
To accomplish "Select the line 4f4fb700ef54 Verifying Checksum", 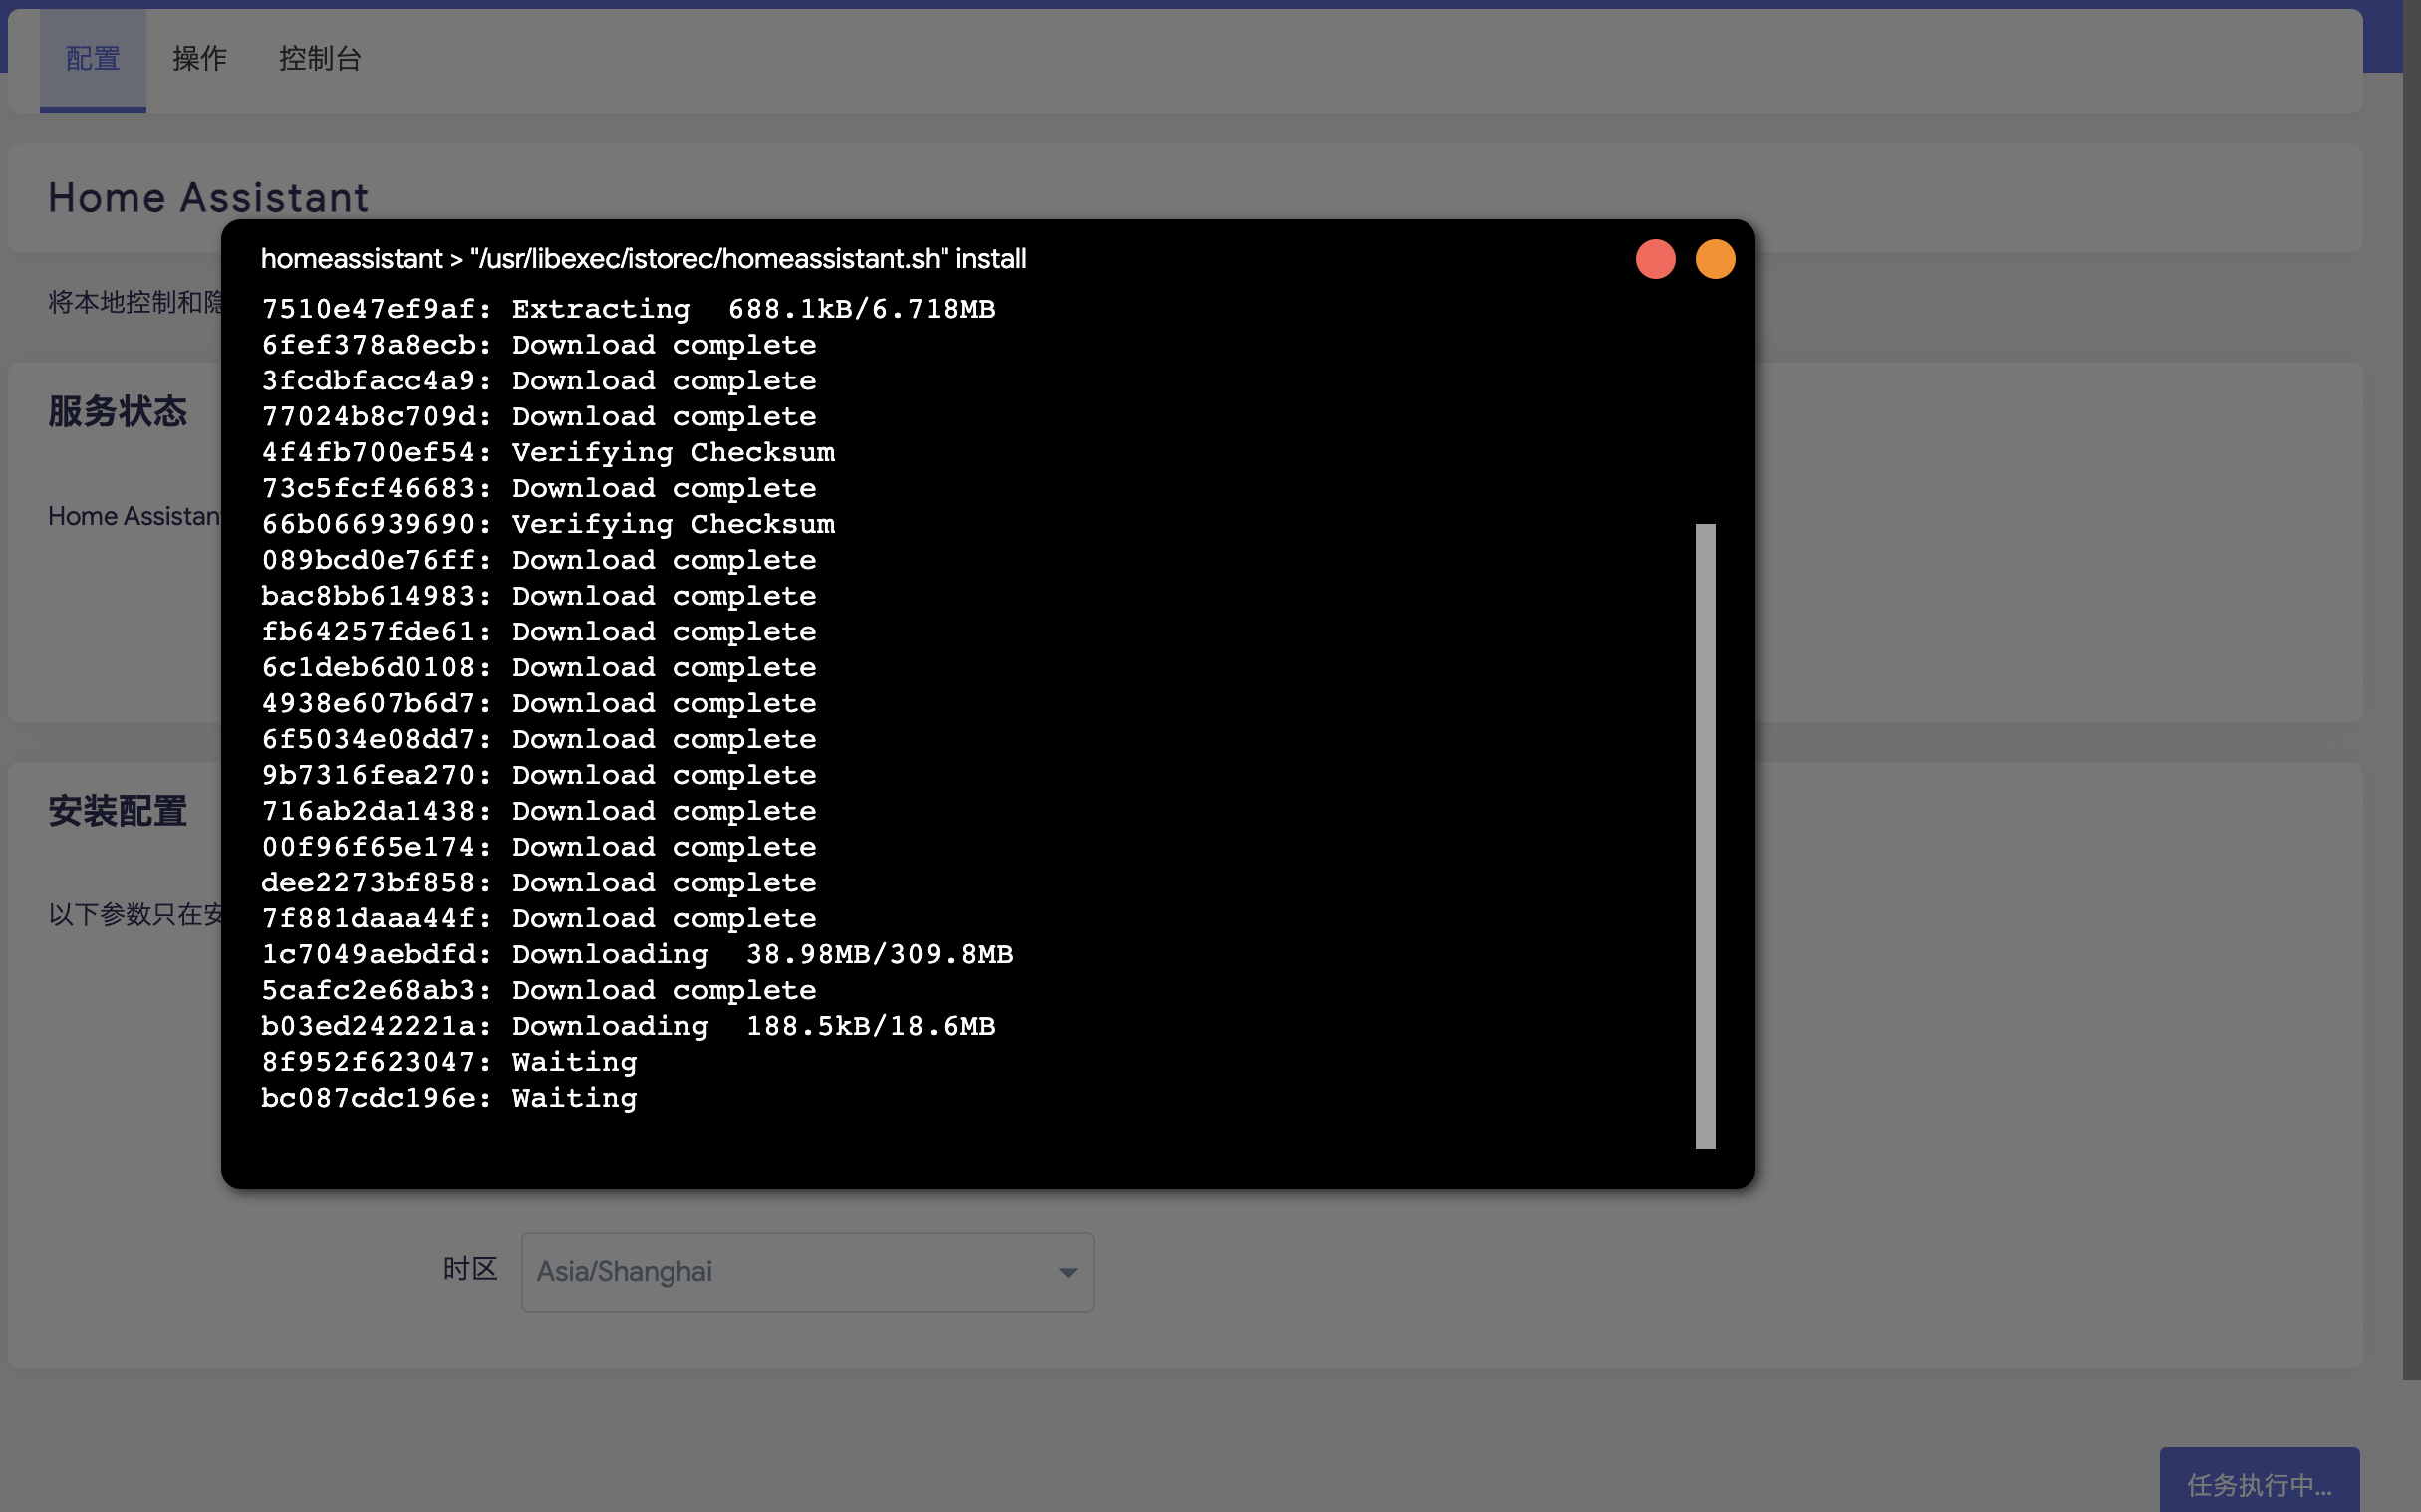I will [548, 453].
